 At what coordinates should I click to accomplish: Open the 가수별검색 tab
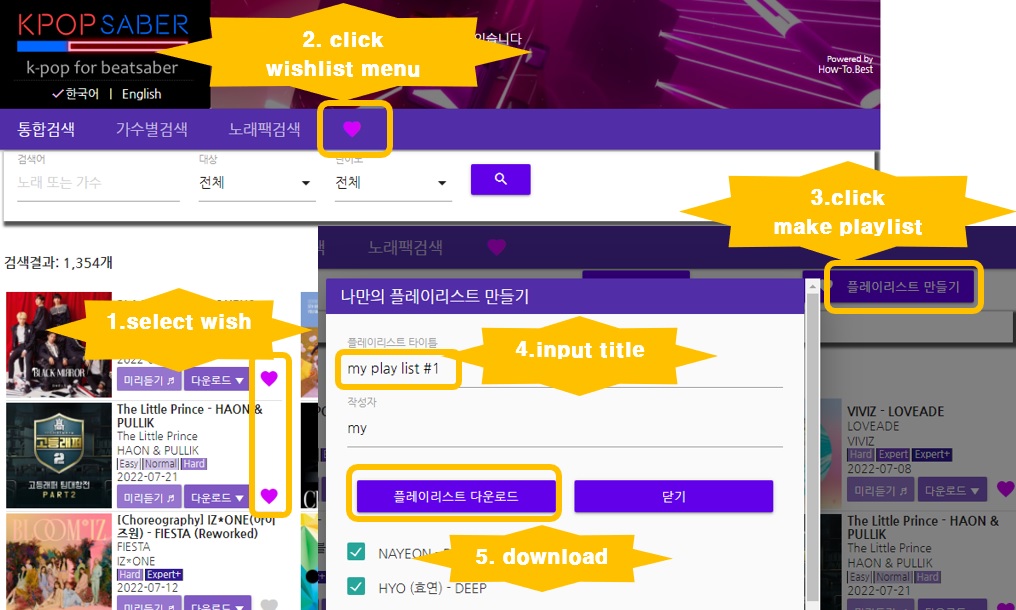tap(152, 129)
